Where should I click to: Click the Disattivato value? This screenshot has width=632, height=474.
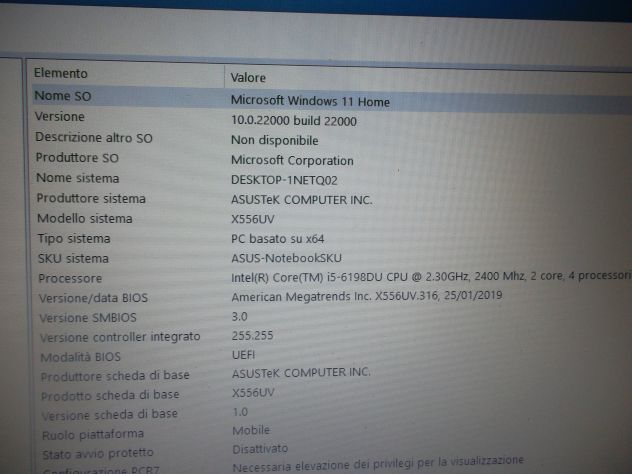260,449
